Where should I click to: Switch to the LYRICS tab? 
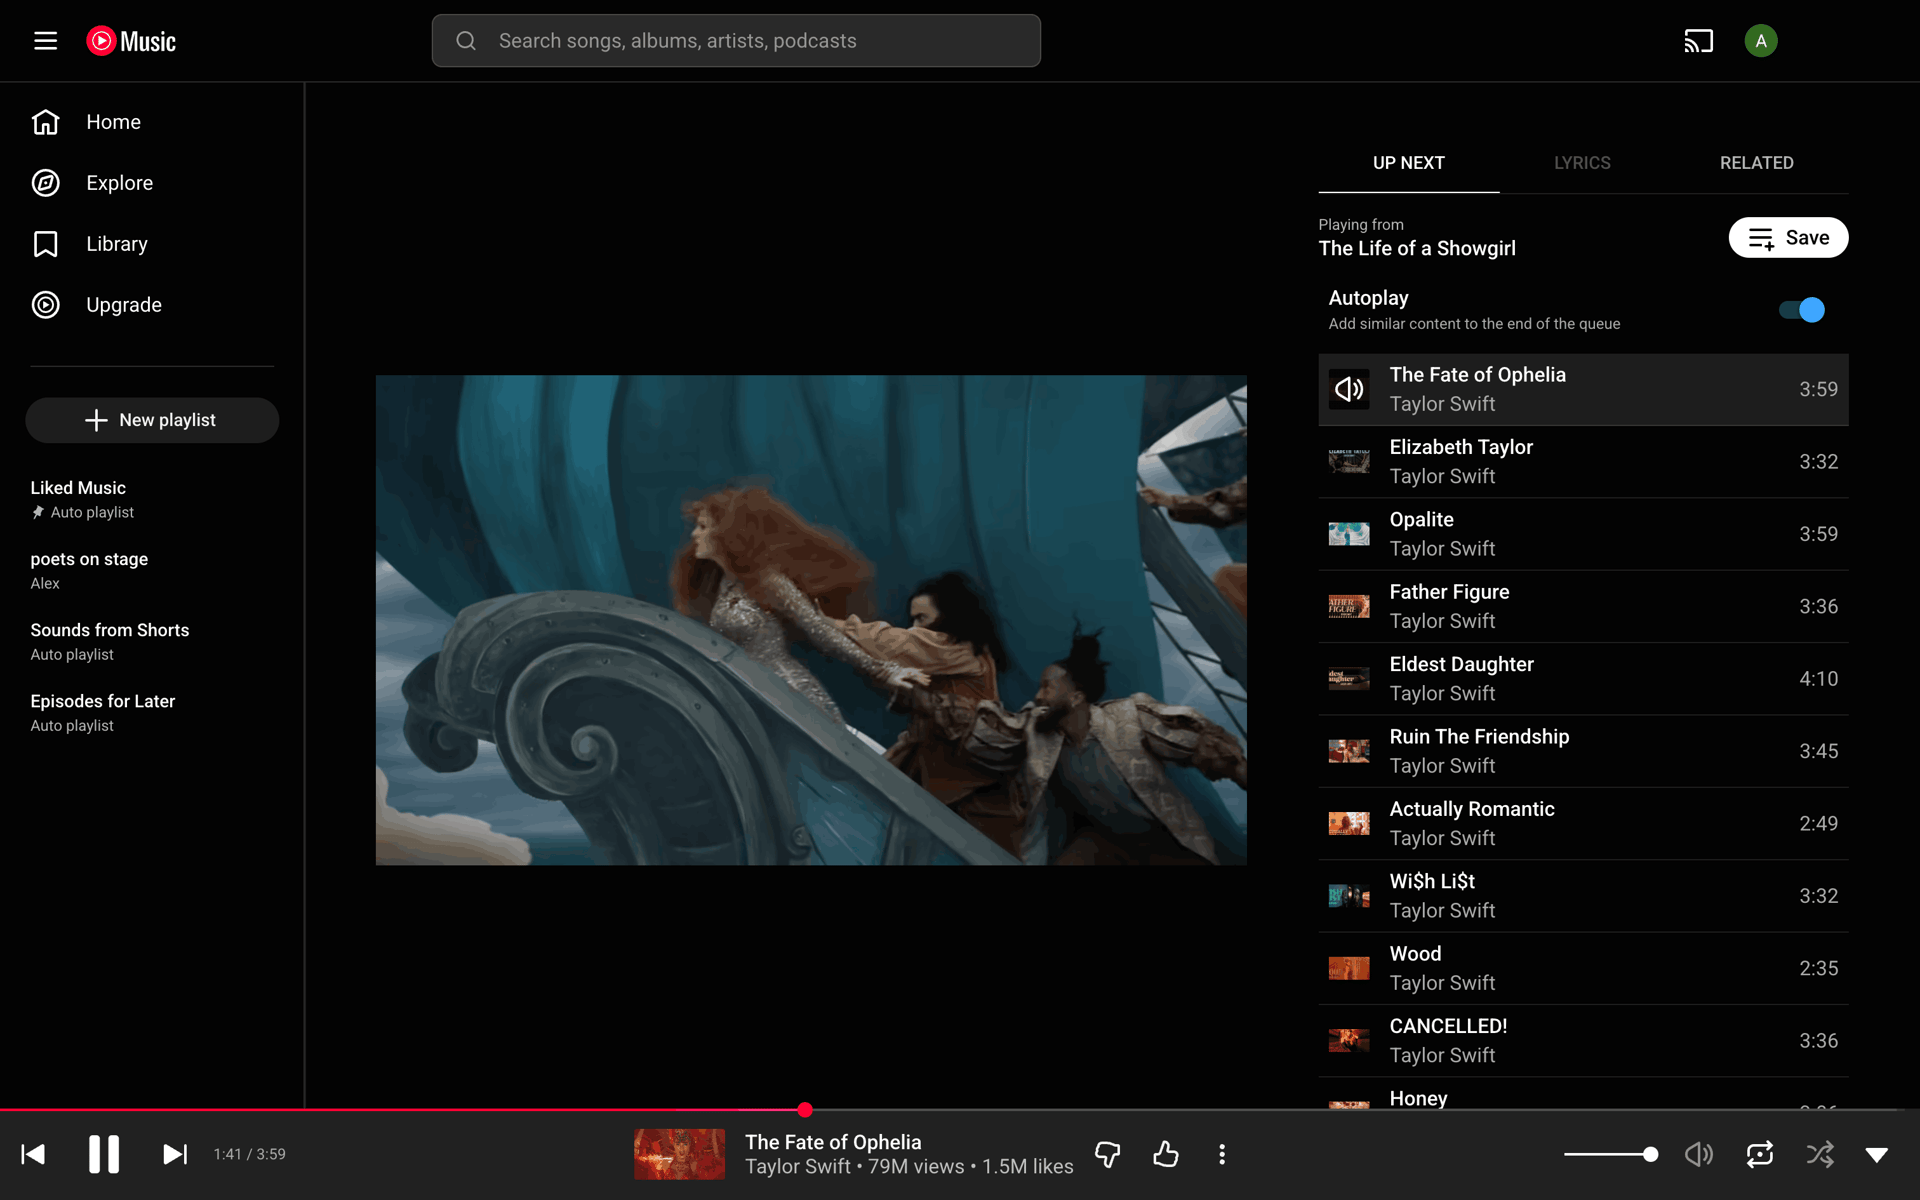pyautogui.click(x=1582, y=163)
